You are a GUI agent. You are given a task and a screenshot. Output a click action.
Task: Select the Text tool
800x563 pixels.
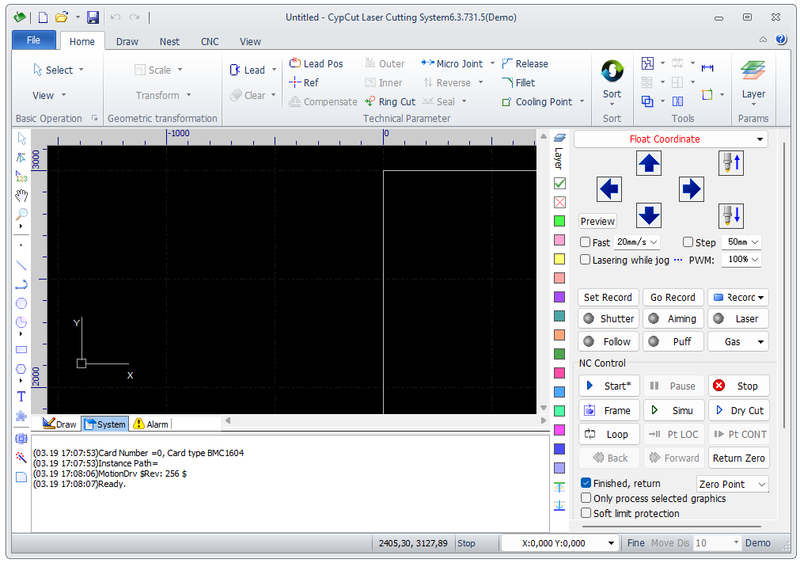(21, 397)
